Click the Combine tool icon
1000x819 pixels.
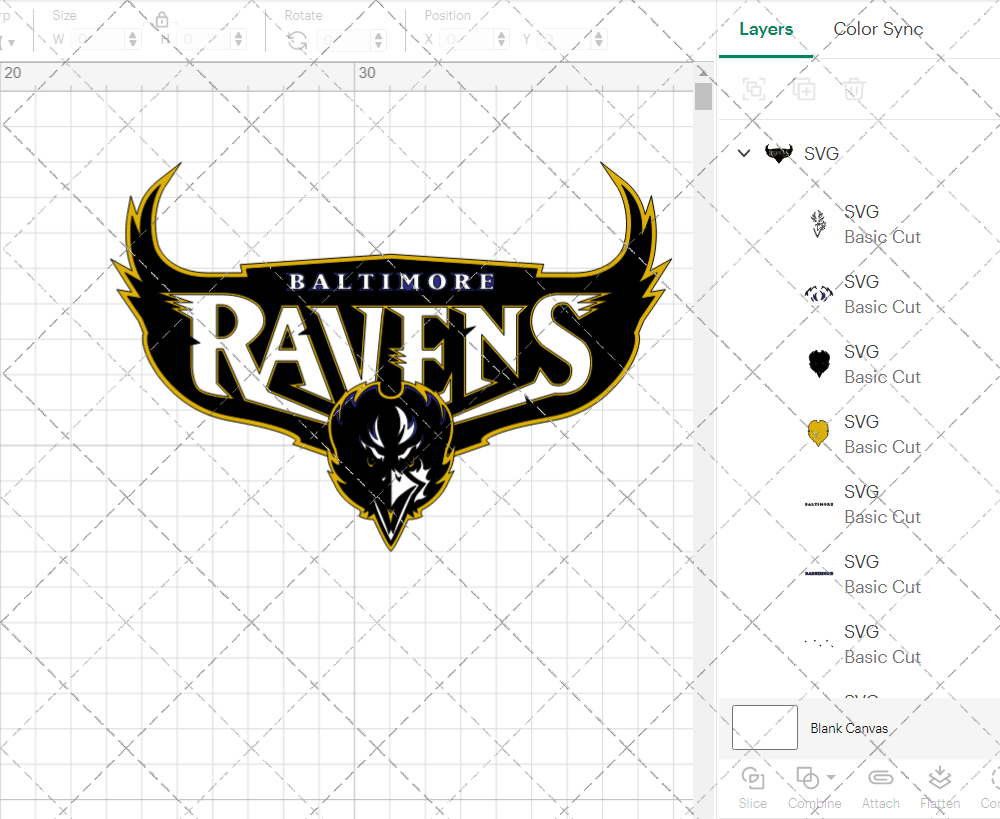tap(808, 778)
